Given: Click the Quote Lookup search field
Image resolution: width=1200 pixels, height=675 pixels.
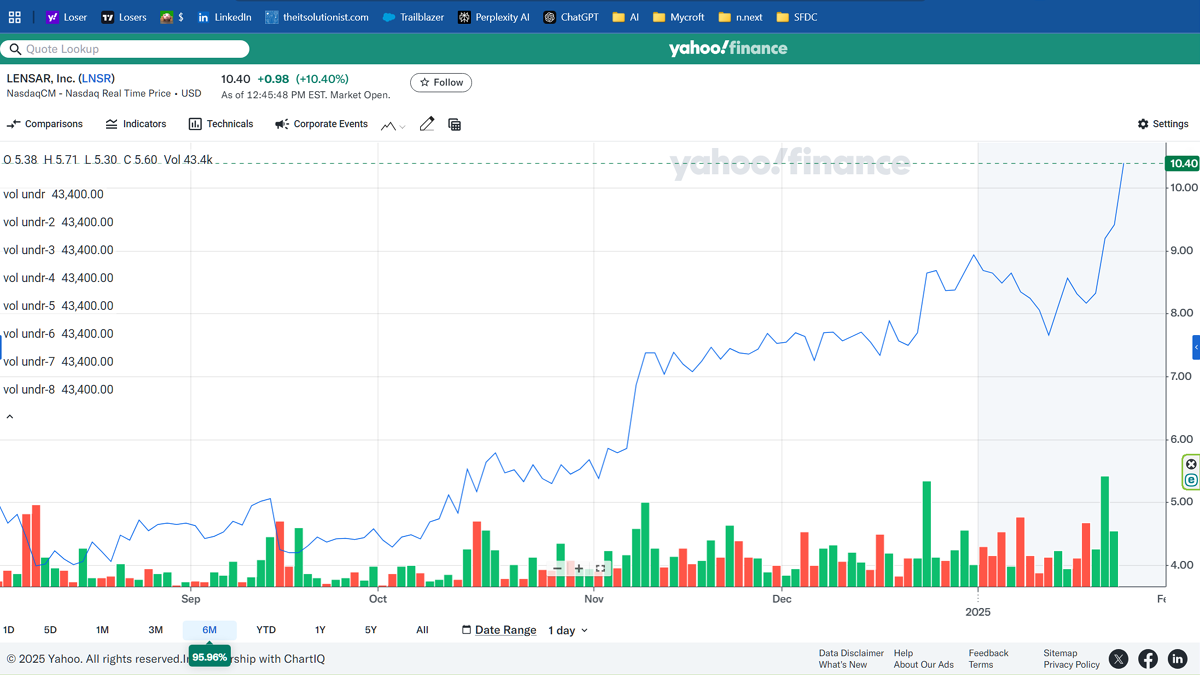Looking at the screenshot, I should (130, 49).
